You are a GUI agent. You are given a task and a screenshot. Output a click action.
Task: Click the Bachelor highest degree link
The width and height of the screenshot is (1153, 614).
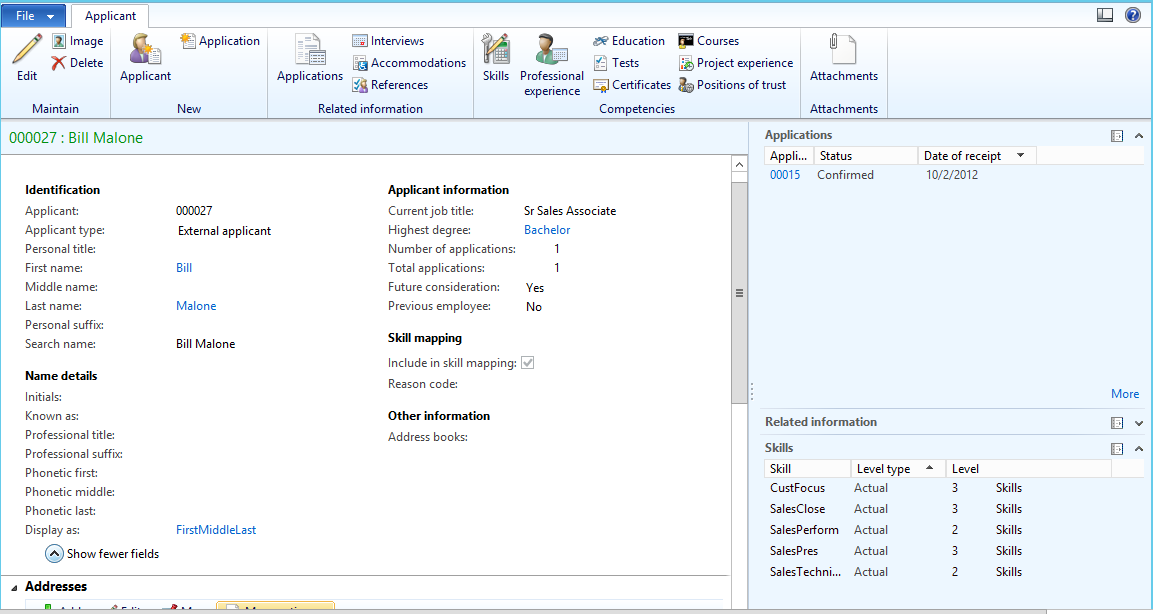tap(547, 230)
